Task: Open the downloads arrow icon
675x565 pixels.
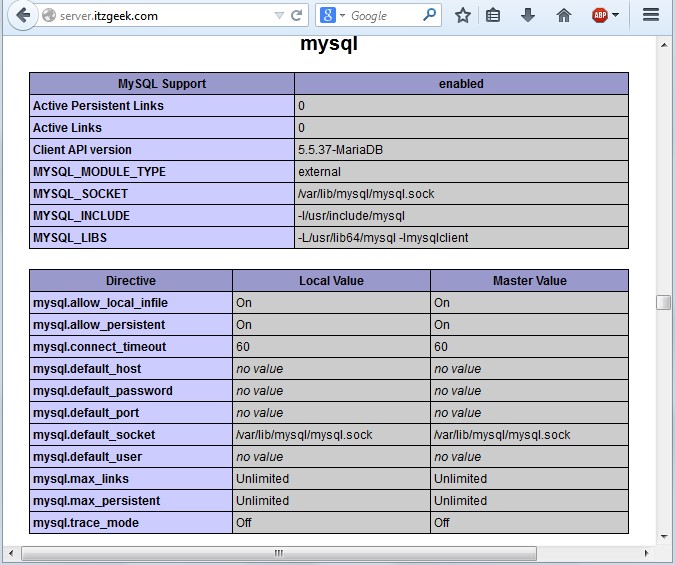Action: click(528, 15)
